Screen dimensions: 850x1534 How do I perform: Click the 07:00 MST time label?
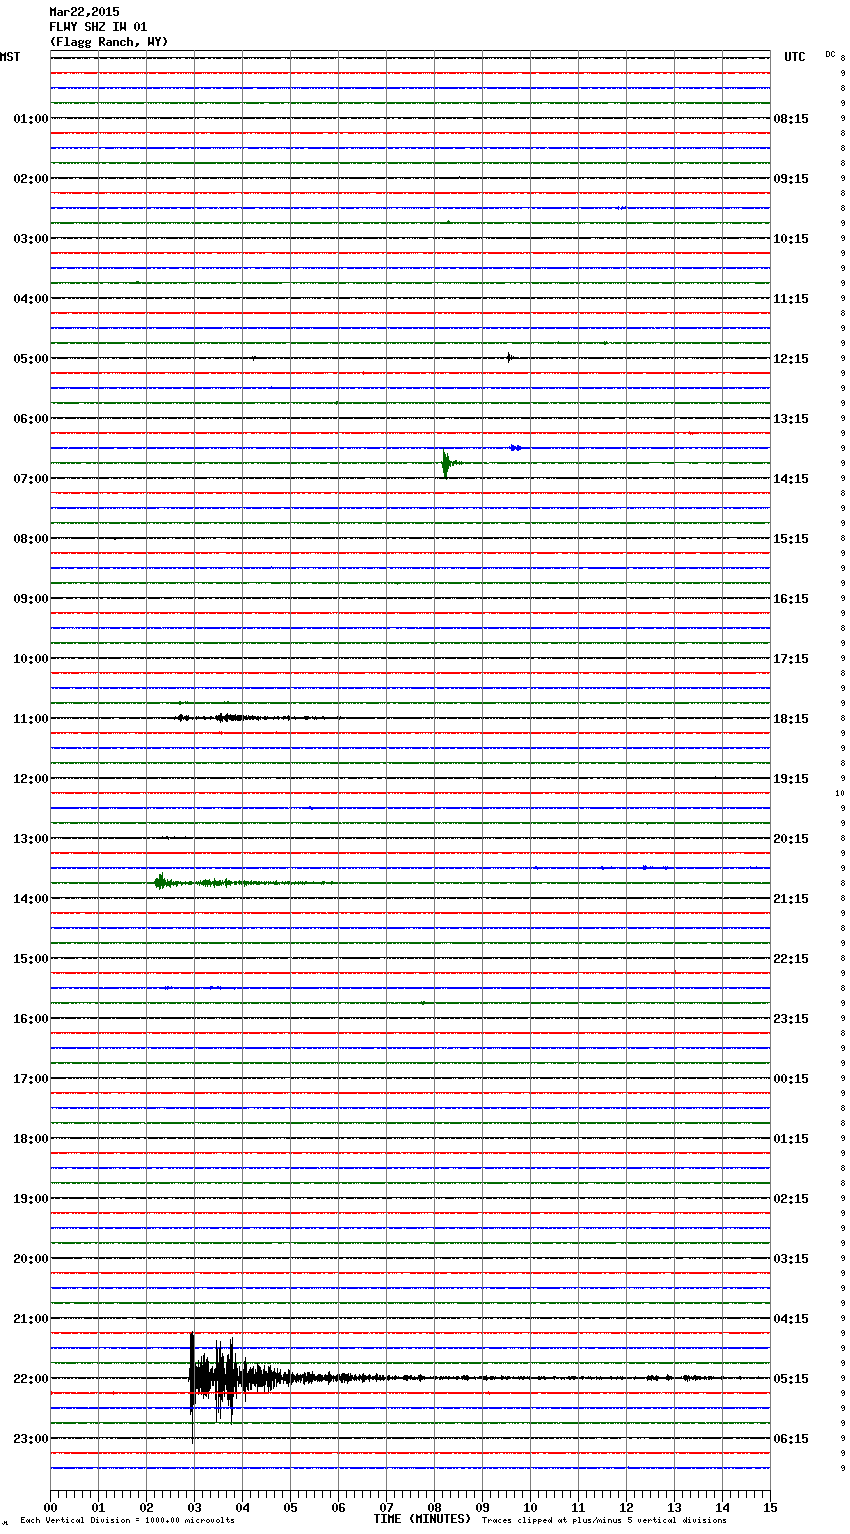(30, 478)
